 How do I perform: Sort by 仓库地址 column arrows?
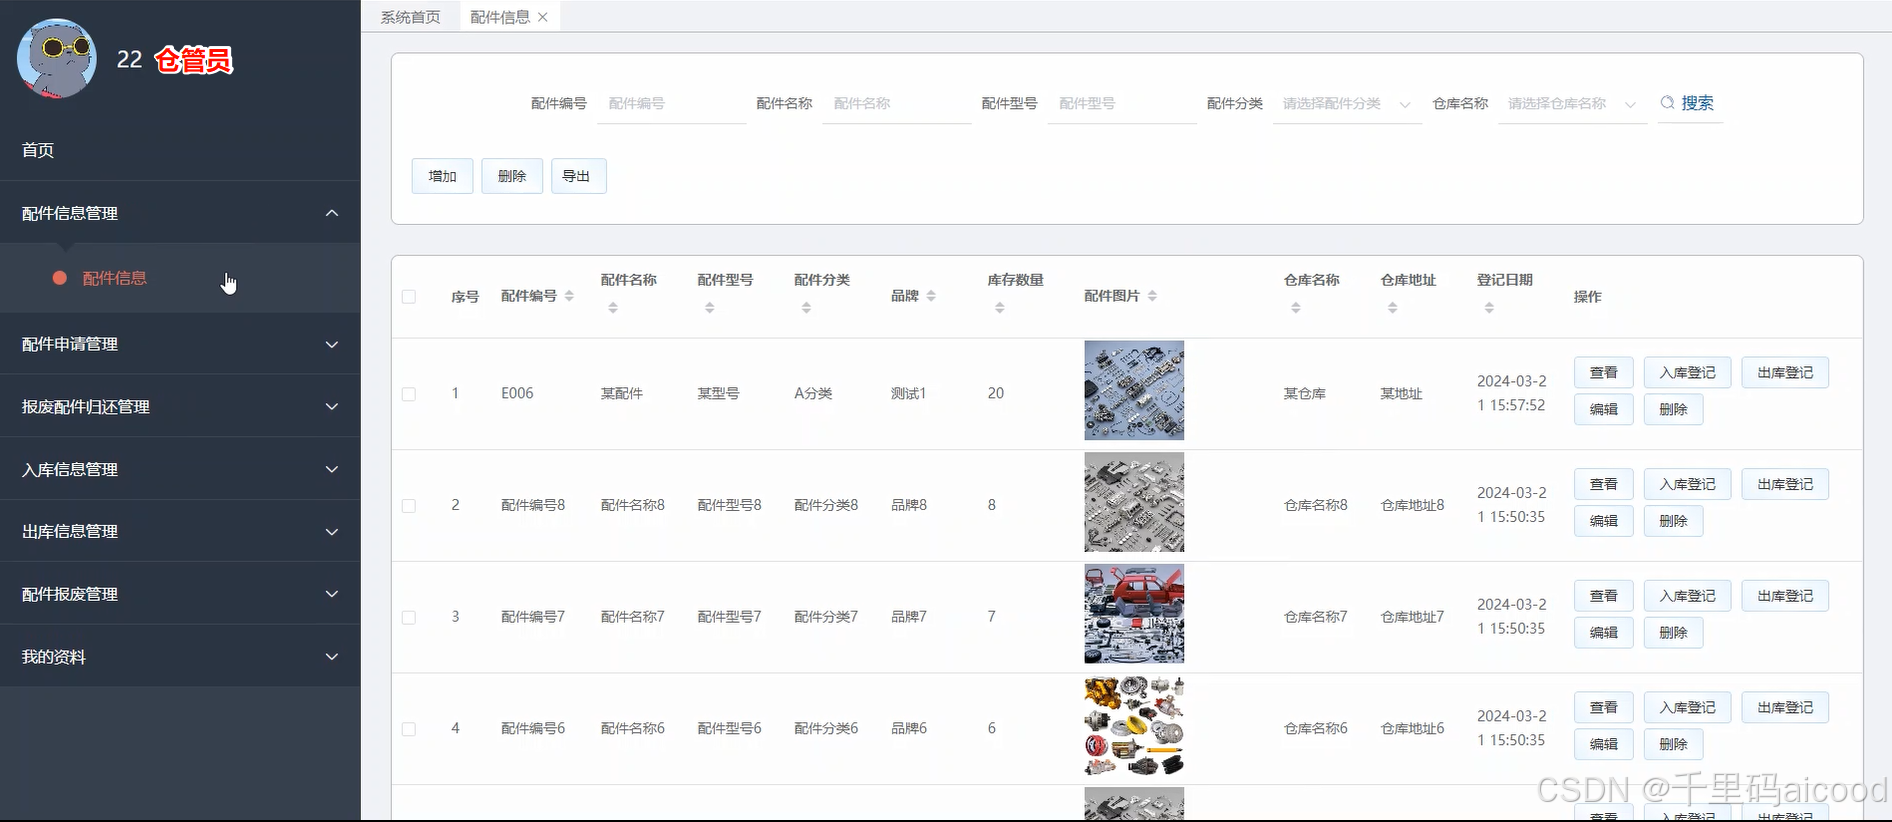click(x=1393, y=308)
